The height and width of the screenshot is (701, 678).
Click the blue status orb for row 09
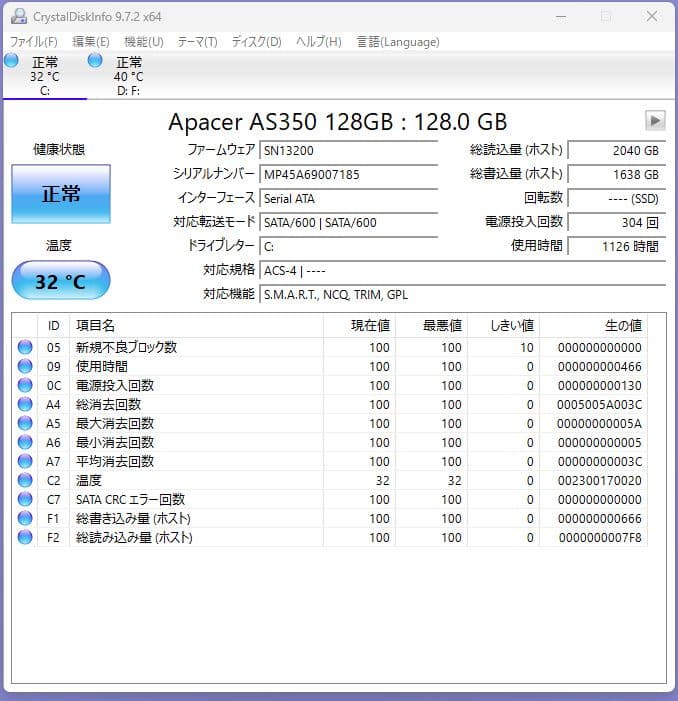25,366
